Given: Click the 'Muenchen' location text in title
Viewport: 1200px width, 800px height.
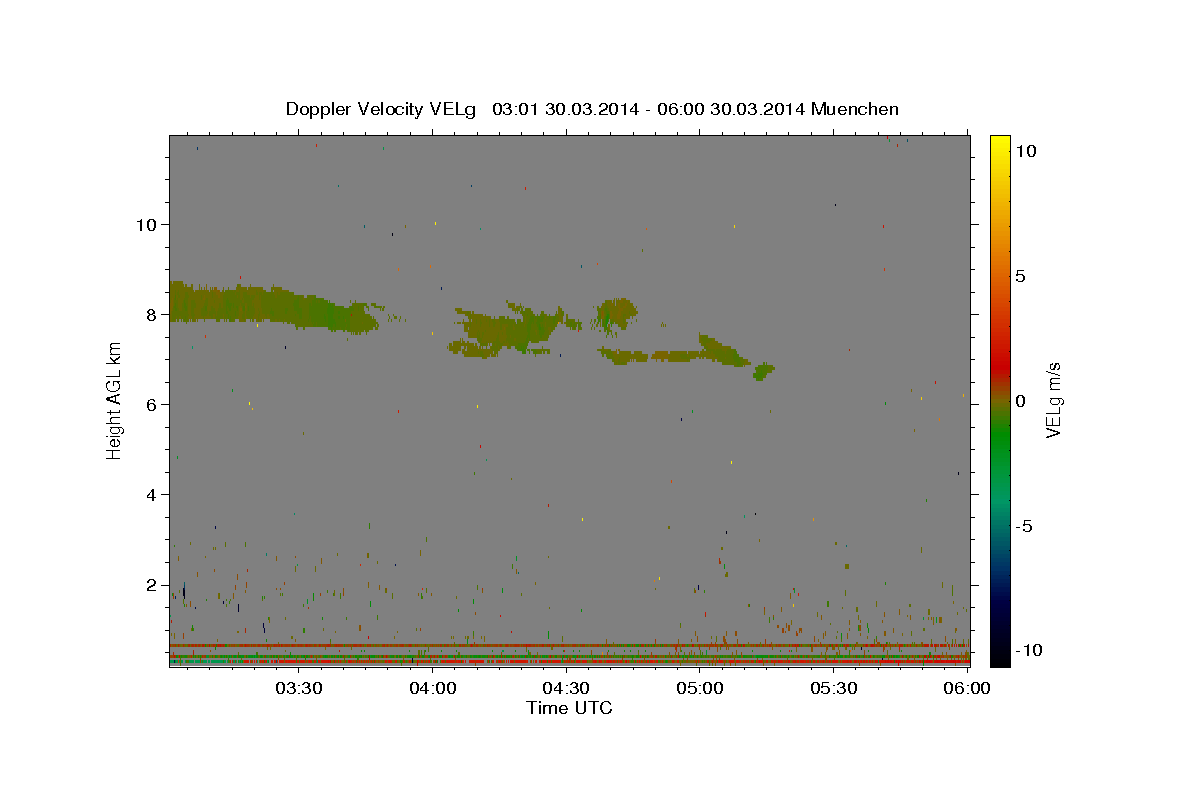Looking at the screenshot, I should click(856, 109).
